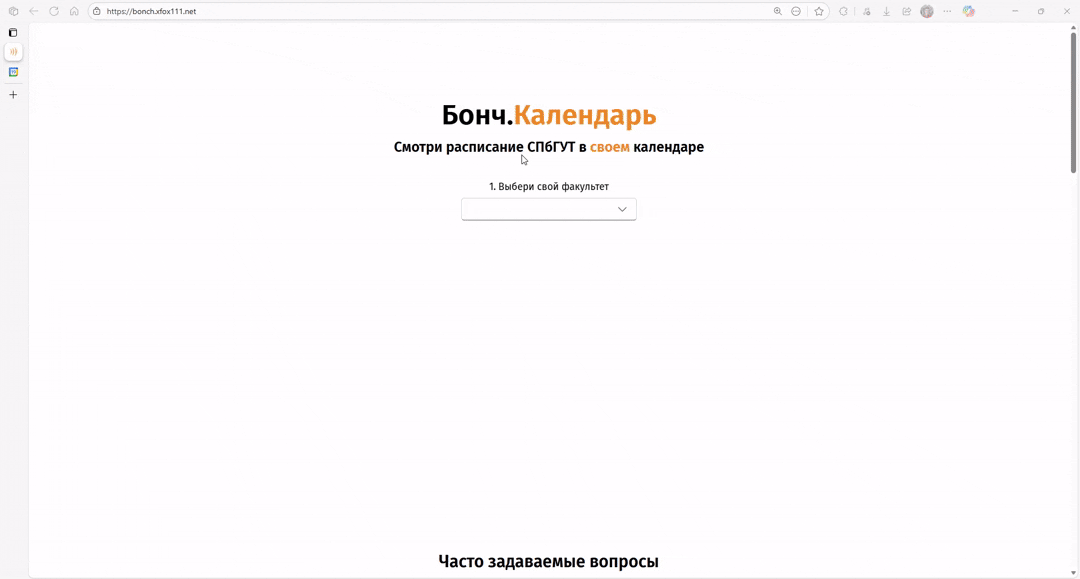Click the colorful extension icon right of the ellipsis

(x=967, y=11)
